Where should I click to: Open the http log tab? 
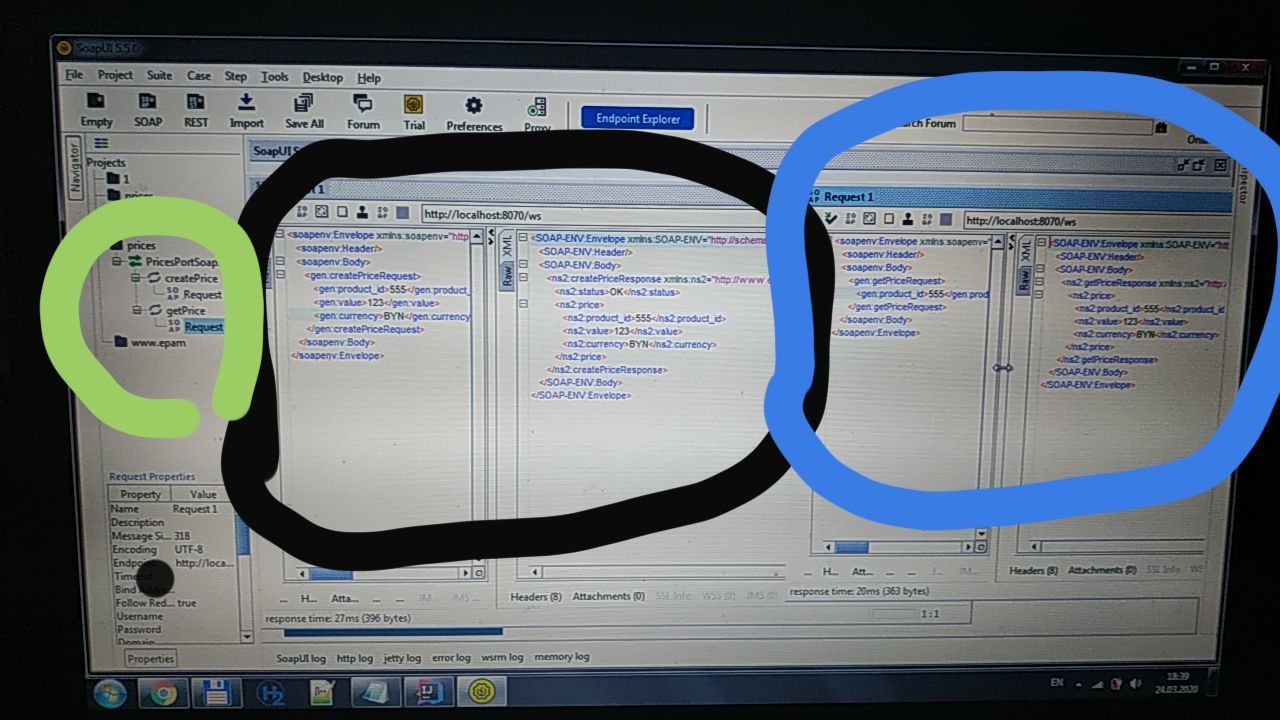[354, 657]
